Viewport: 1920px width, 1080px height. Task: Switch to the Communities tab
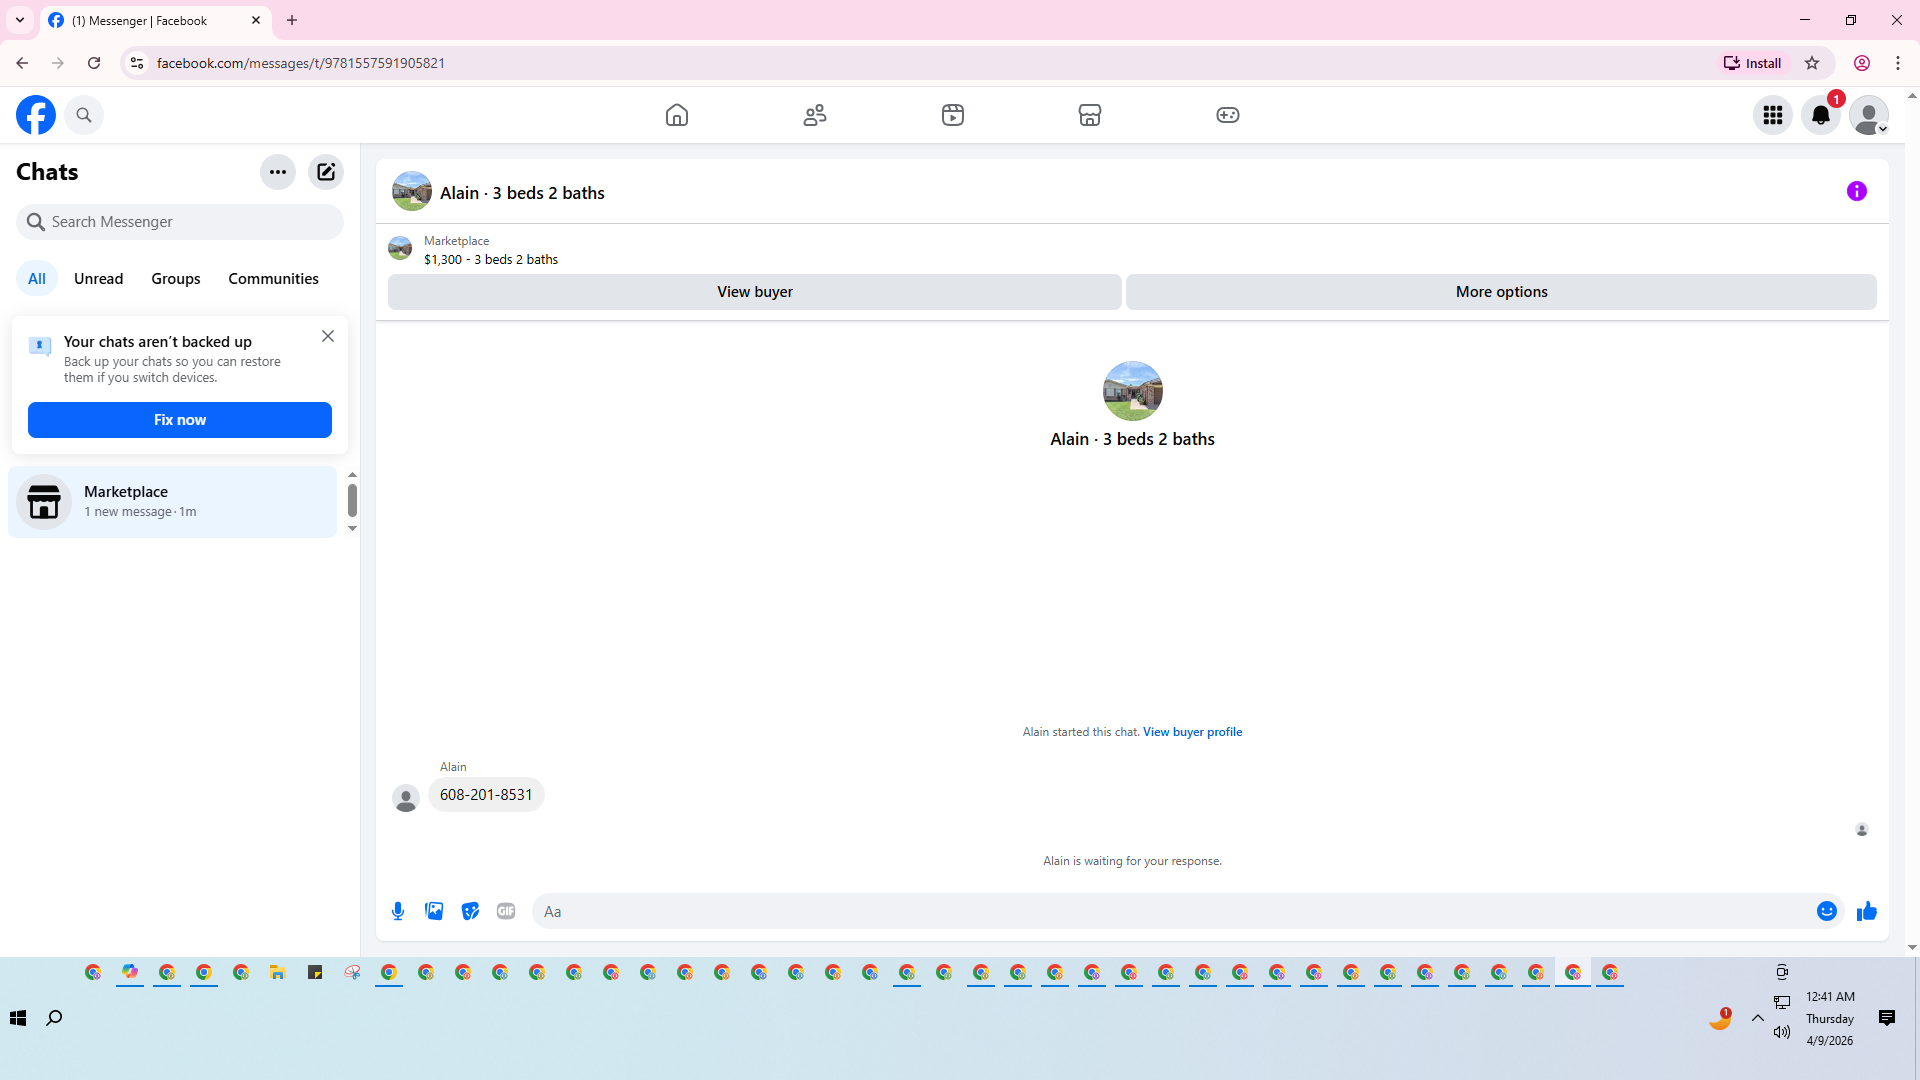pyautogui.click(x=273, y=279)
